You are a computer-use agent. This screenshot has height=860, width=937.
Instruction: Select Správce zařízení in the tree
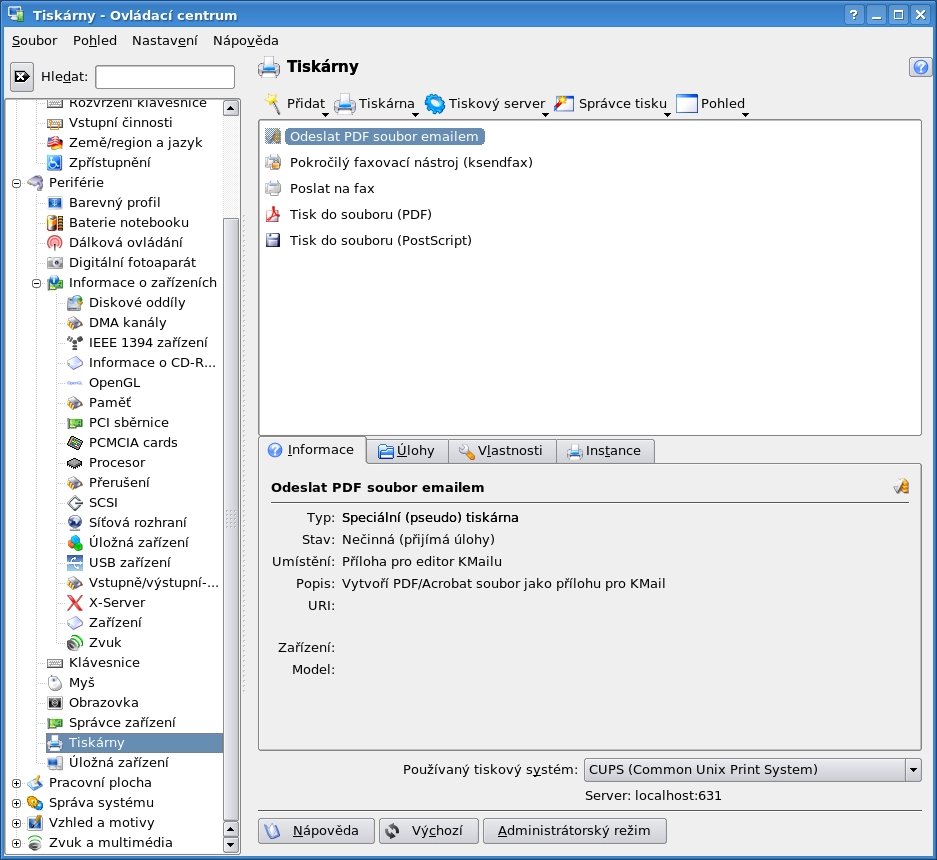tap(122, 723)
